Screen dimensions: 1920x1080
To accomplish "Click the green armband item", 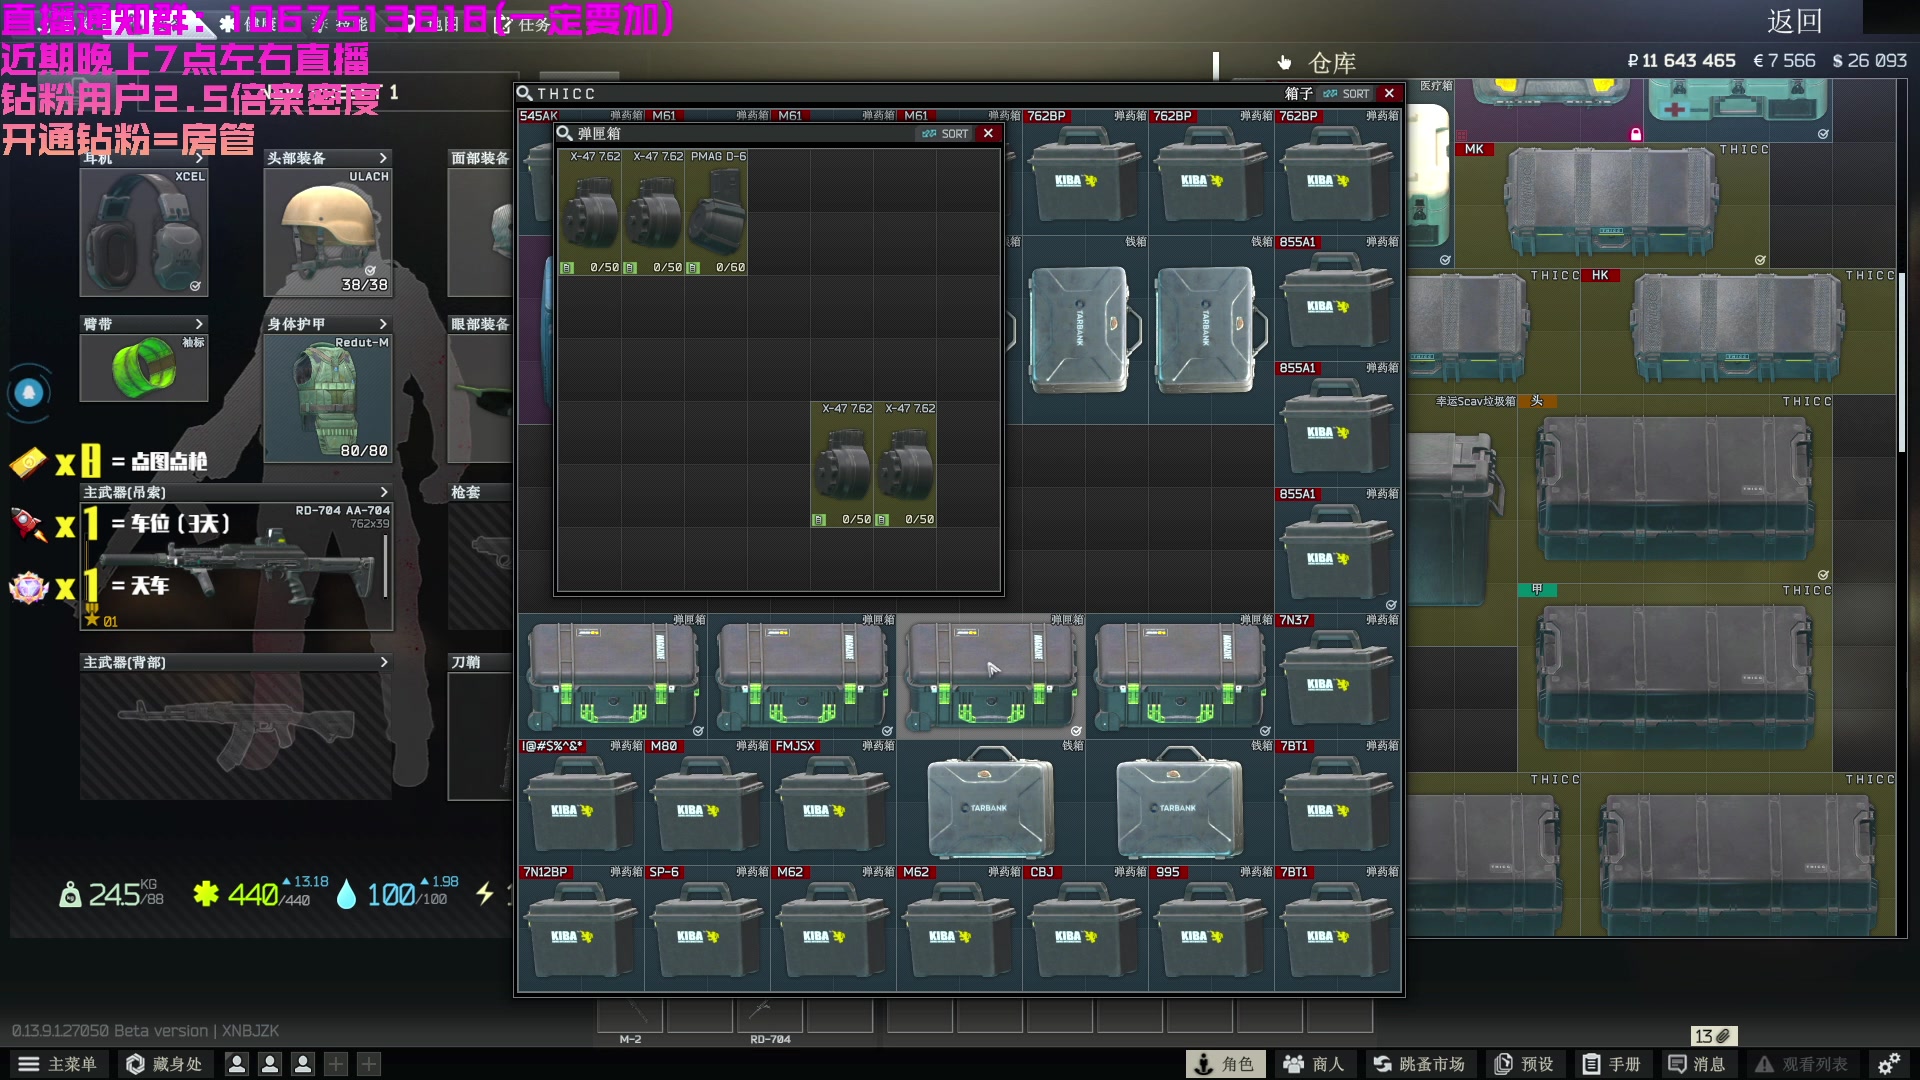I will pos(144,367).
